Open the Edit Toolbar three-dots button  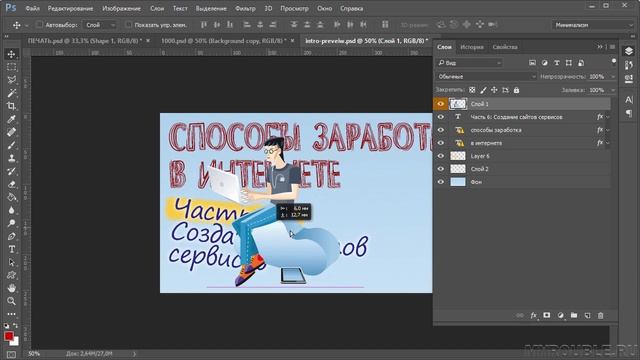point(11,314)
